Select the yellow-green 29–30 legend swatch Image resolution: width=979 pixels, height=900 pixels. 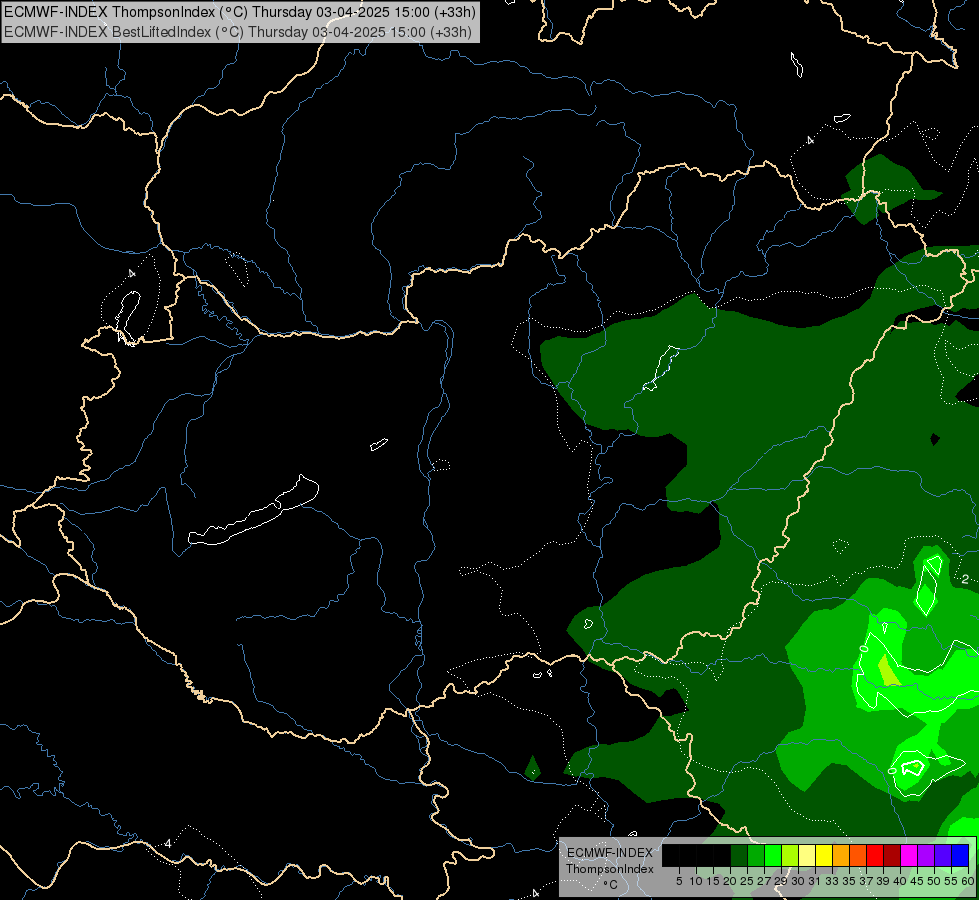point(790,855)
